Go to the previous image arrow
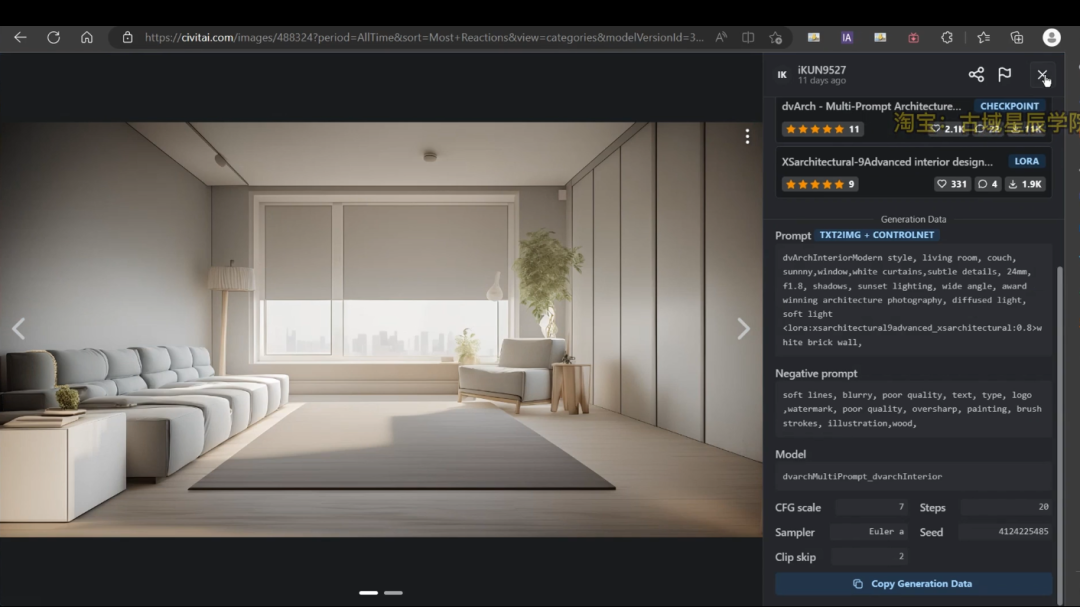 [18, 329]
